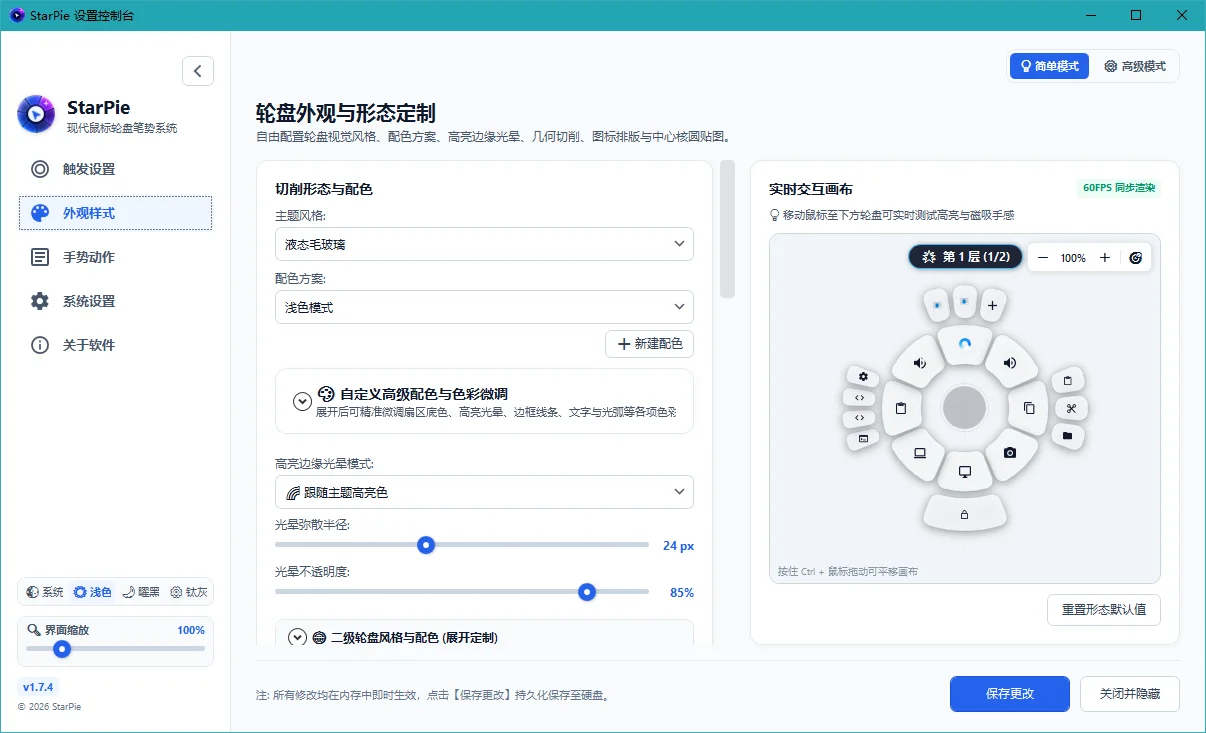This screenshot has width=1206, height=733.
Task: Click the 界面缩放 slider handle
Action: pyautogui.click(x=62, y=649)
